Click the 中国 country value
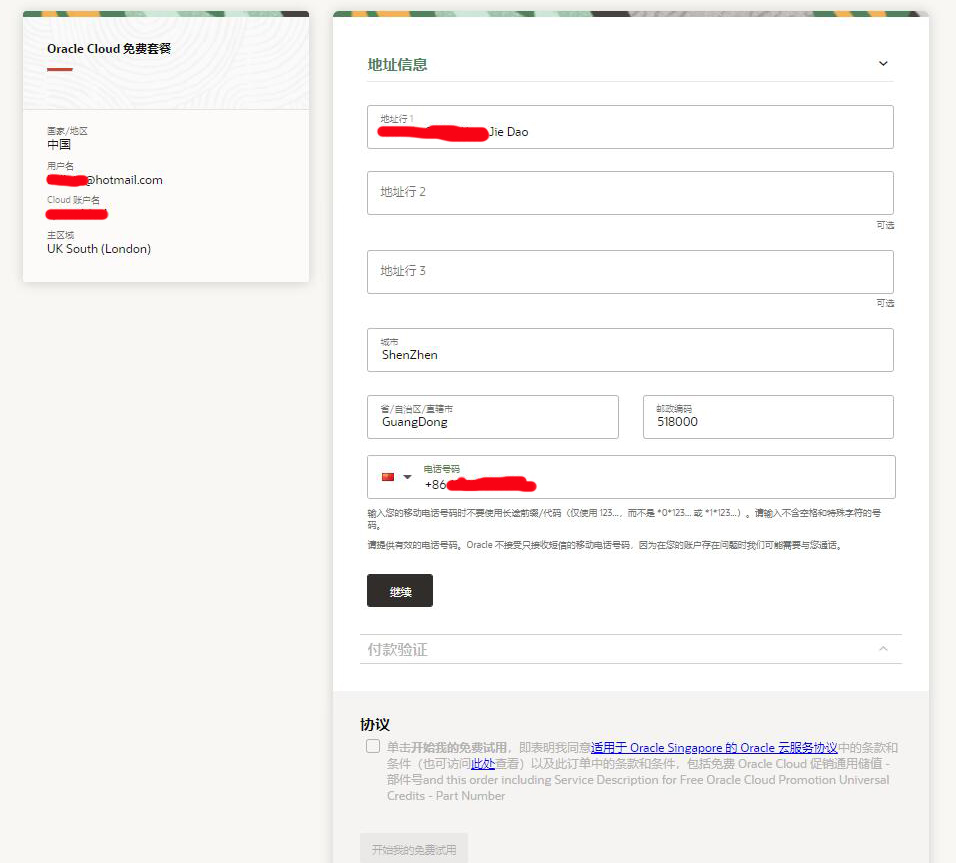Screen dimensions: 956x863 click(x=59, y=145)
